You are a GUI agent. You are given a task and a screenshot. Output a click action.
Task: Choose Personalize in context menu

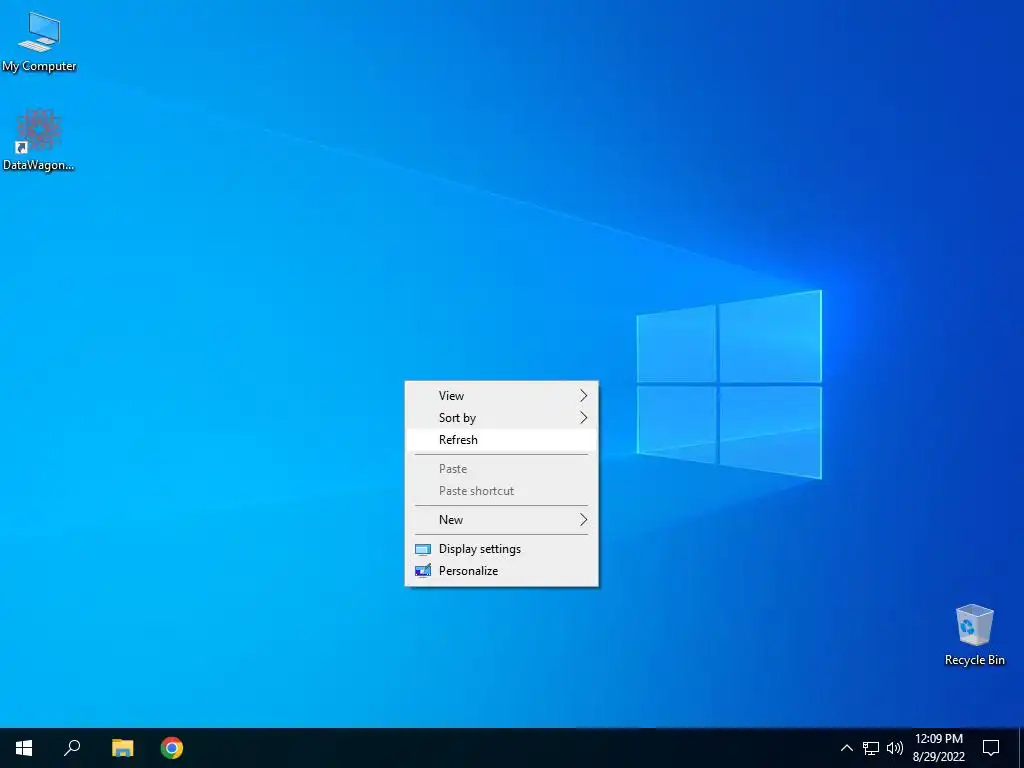click(x=502, y=571)
